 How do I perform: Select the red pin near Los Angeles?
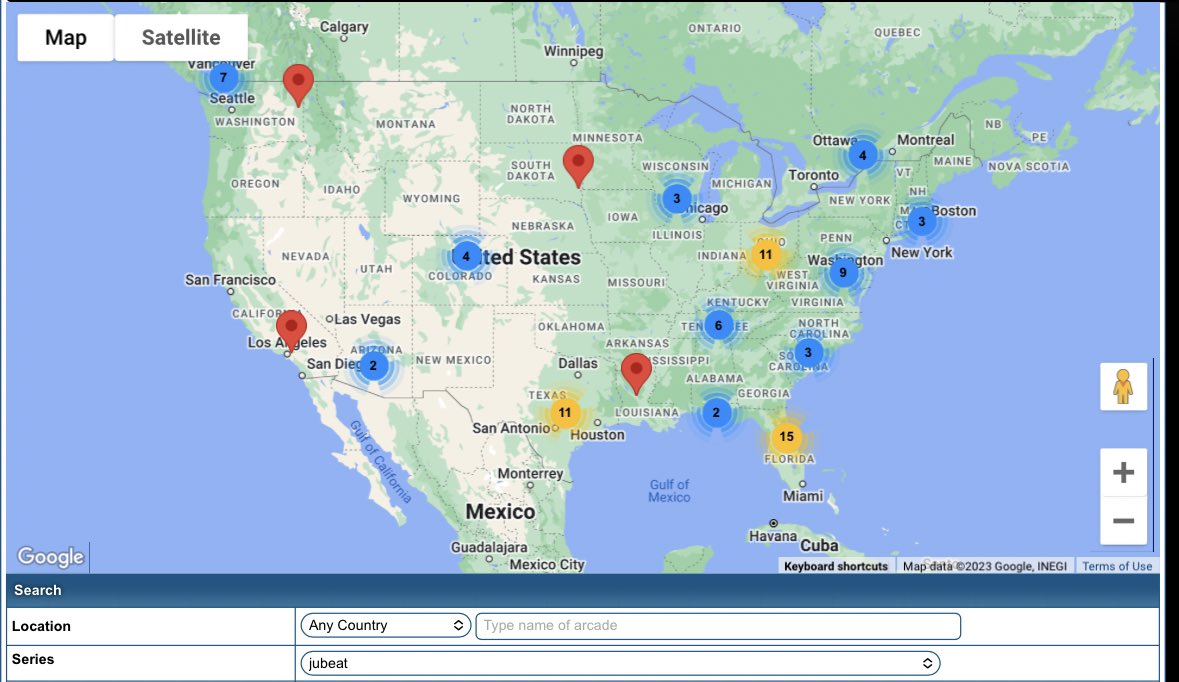pyautogui.click(x=291, y=327)
